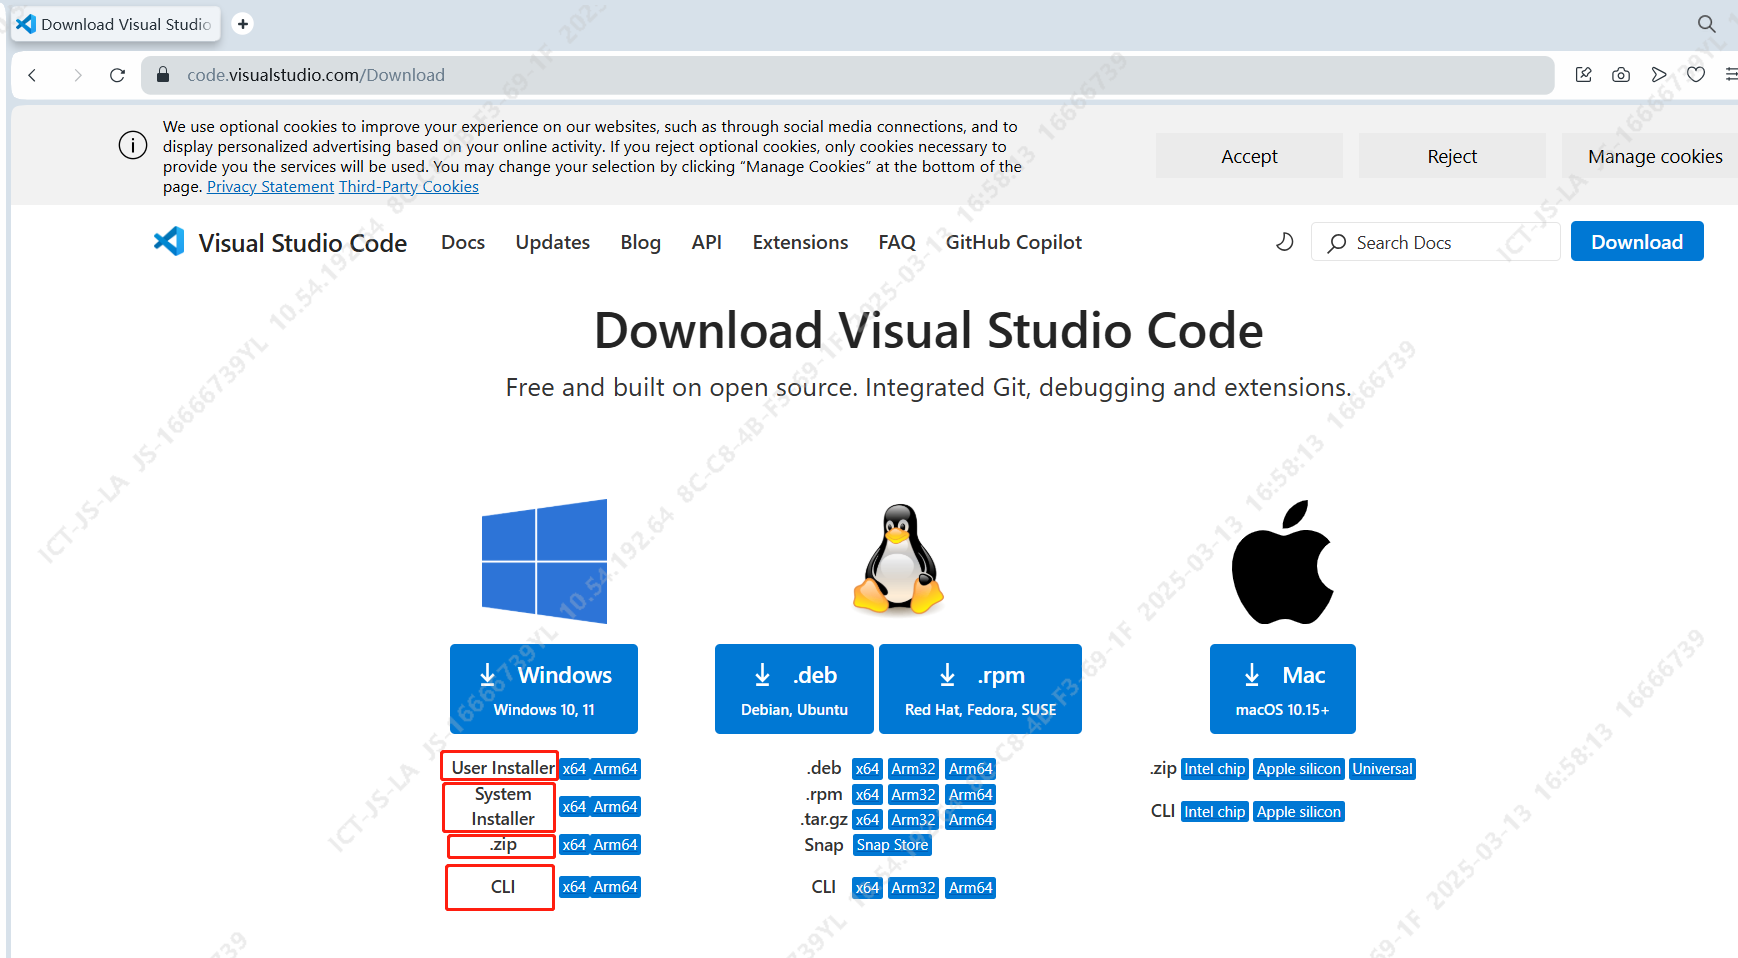The image size is (1738, 958).
Task: Select Linux .deb Arm32 download
Action: click(x=913, y=769)
